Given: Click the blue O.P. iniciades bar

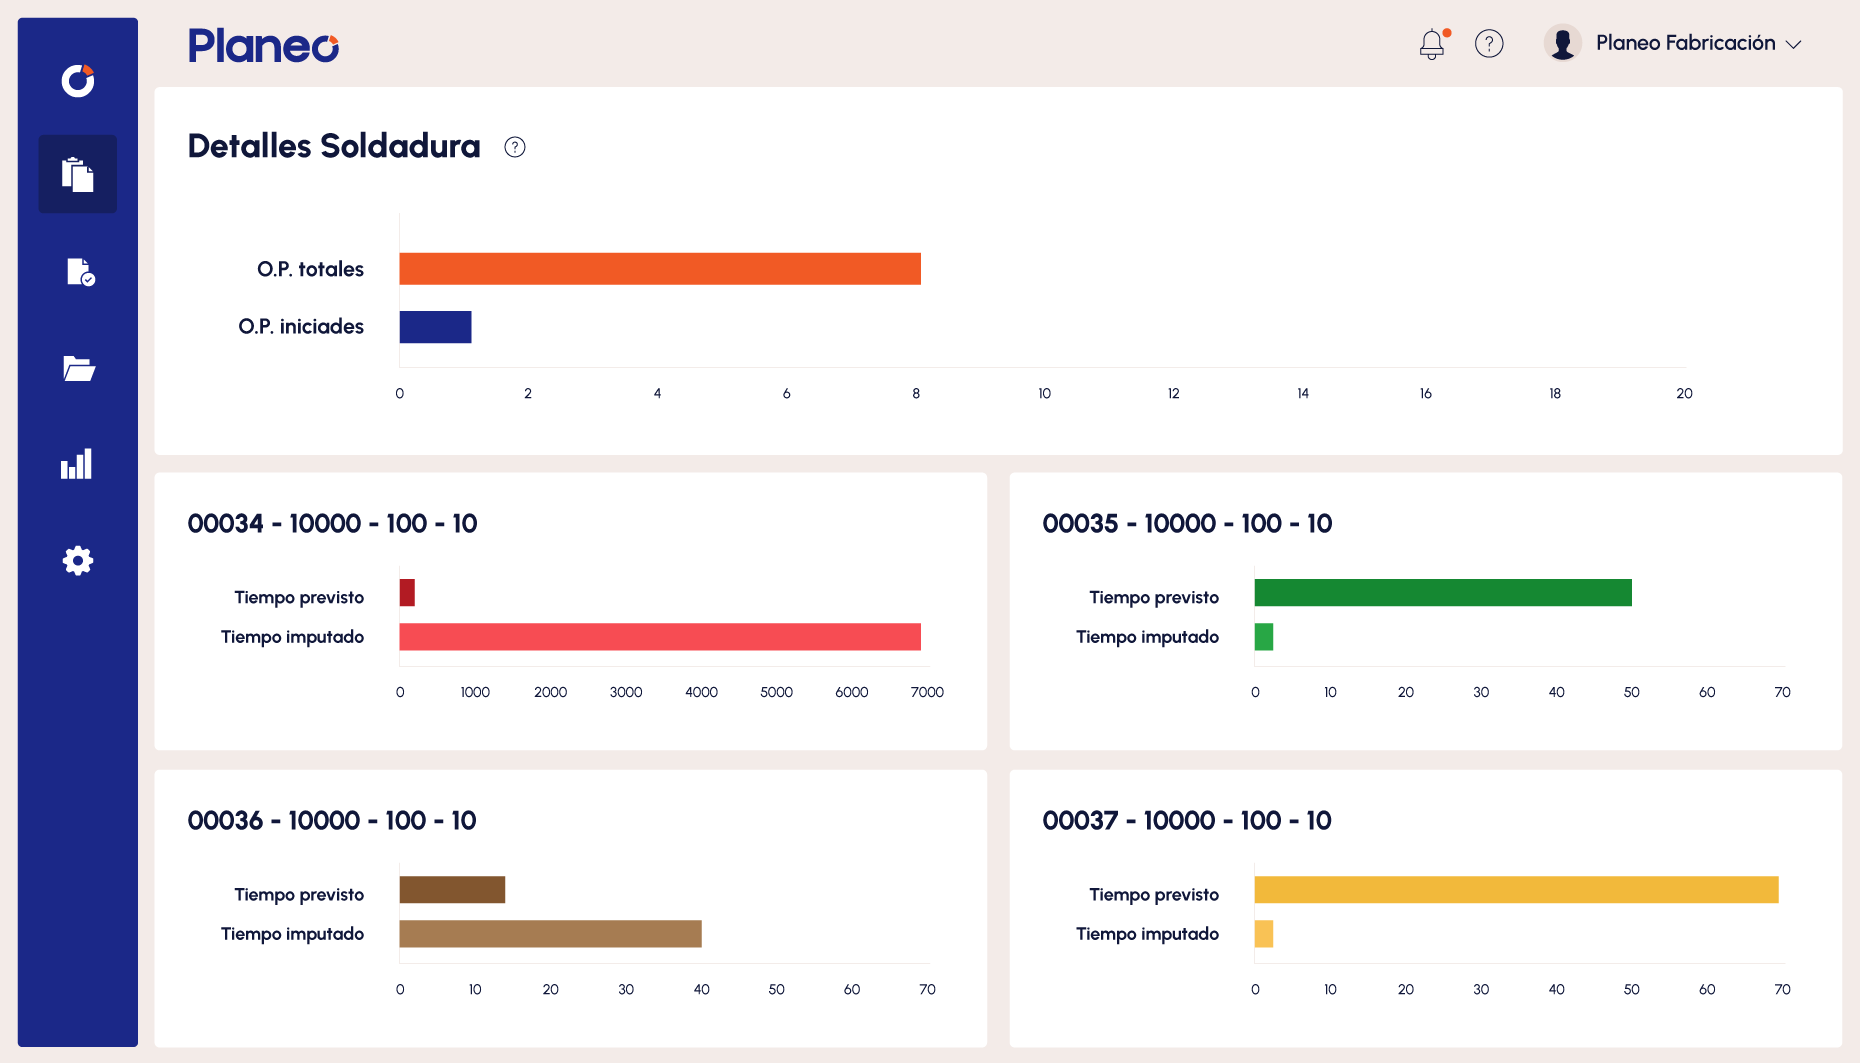Looking at the screenshot, I should 435,327.
